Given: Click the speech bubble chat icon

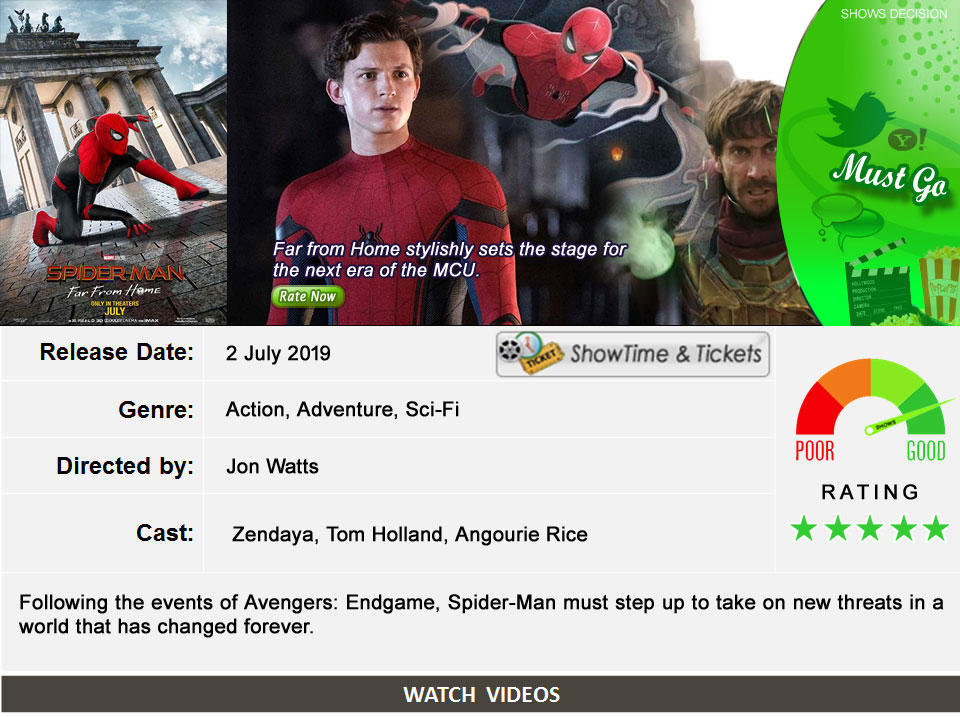Looking at the screenshot, I should 846,220.
